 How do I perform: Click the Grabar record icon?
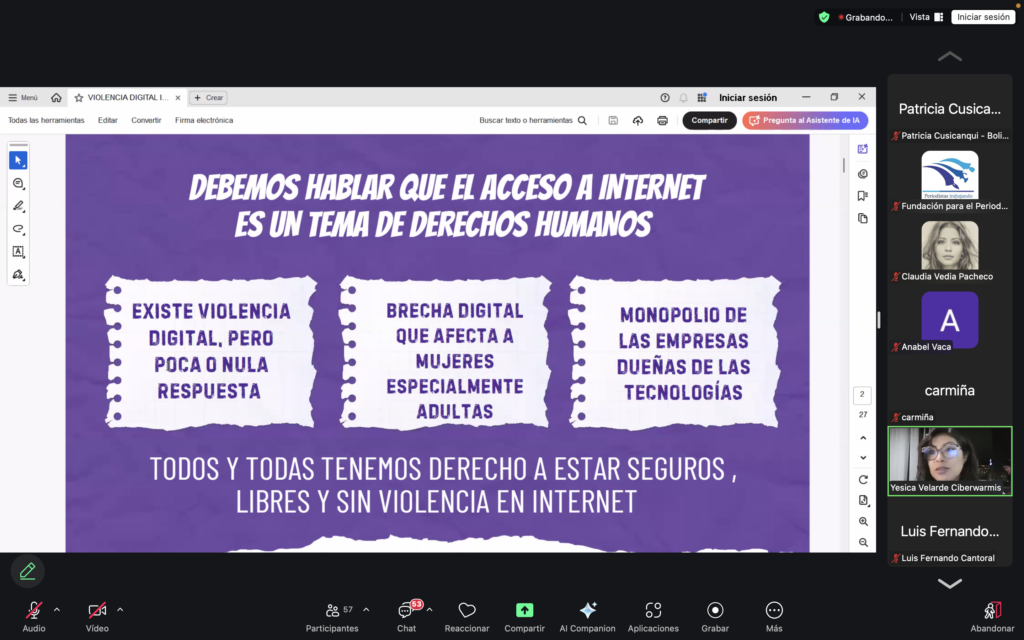coord(715,610)
